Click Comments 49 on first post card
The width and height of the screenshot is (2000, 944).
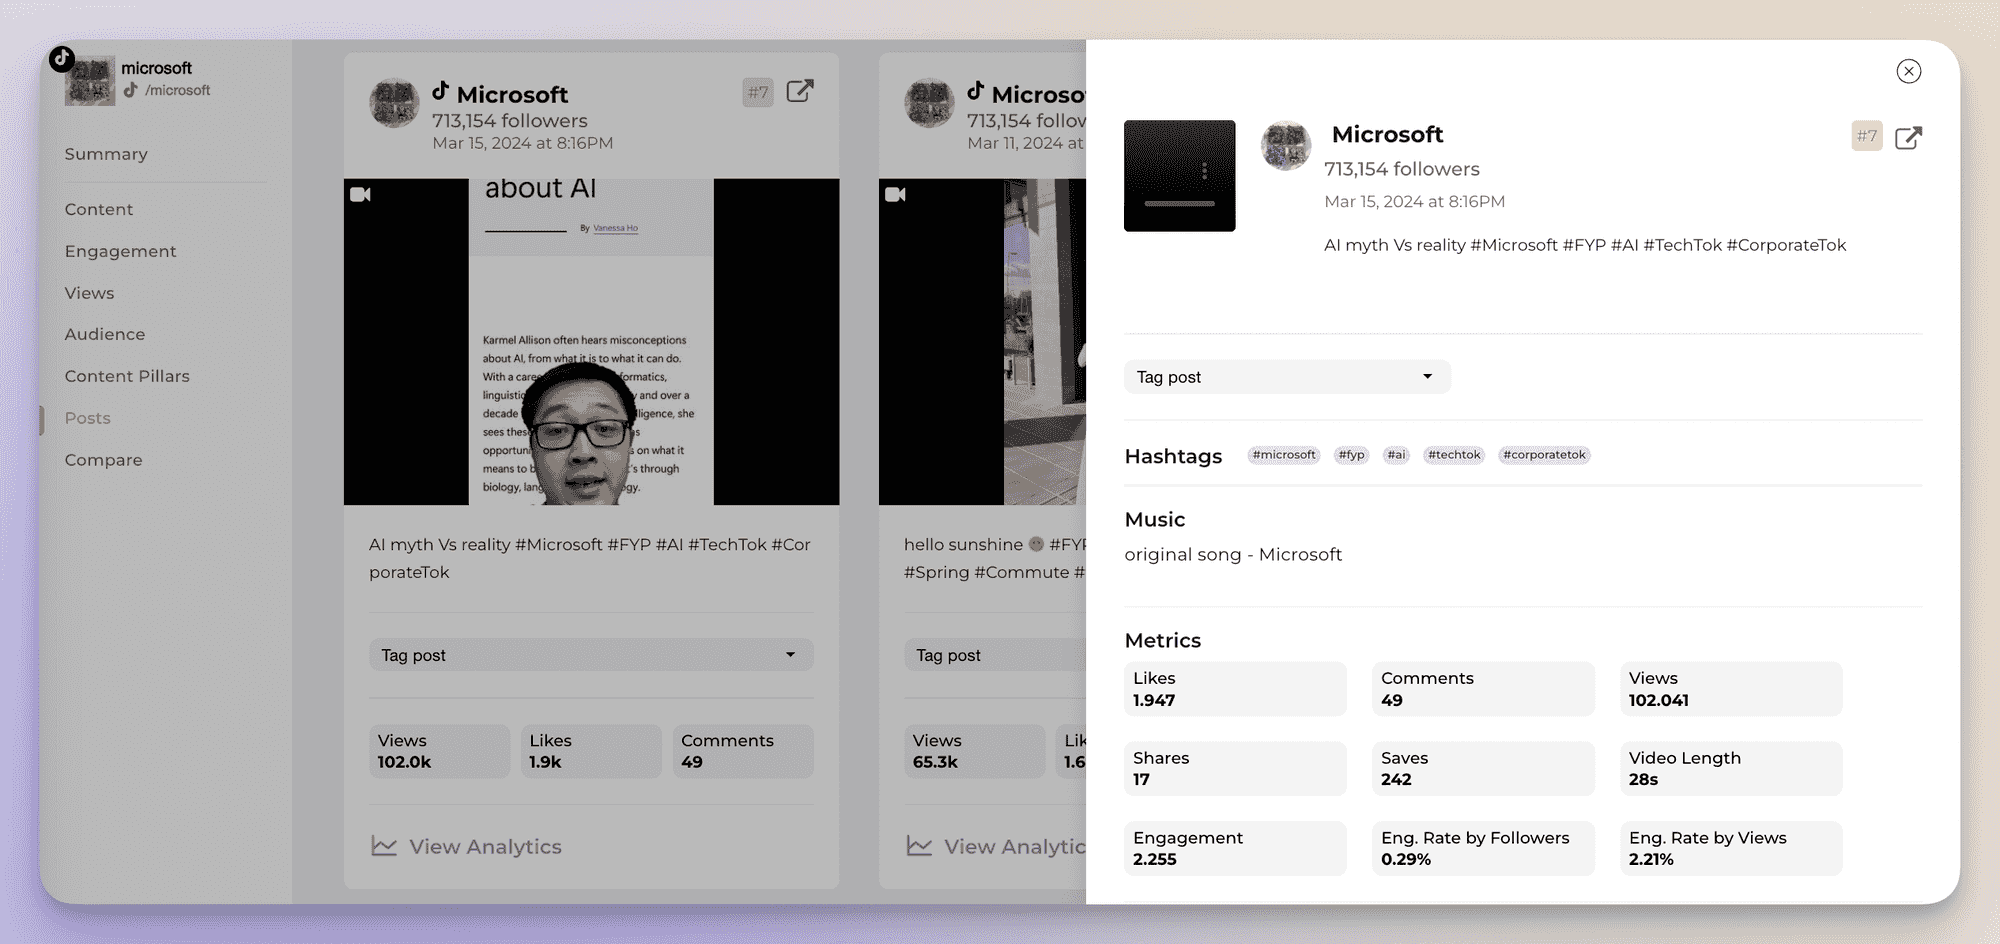click(743, 751)
